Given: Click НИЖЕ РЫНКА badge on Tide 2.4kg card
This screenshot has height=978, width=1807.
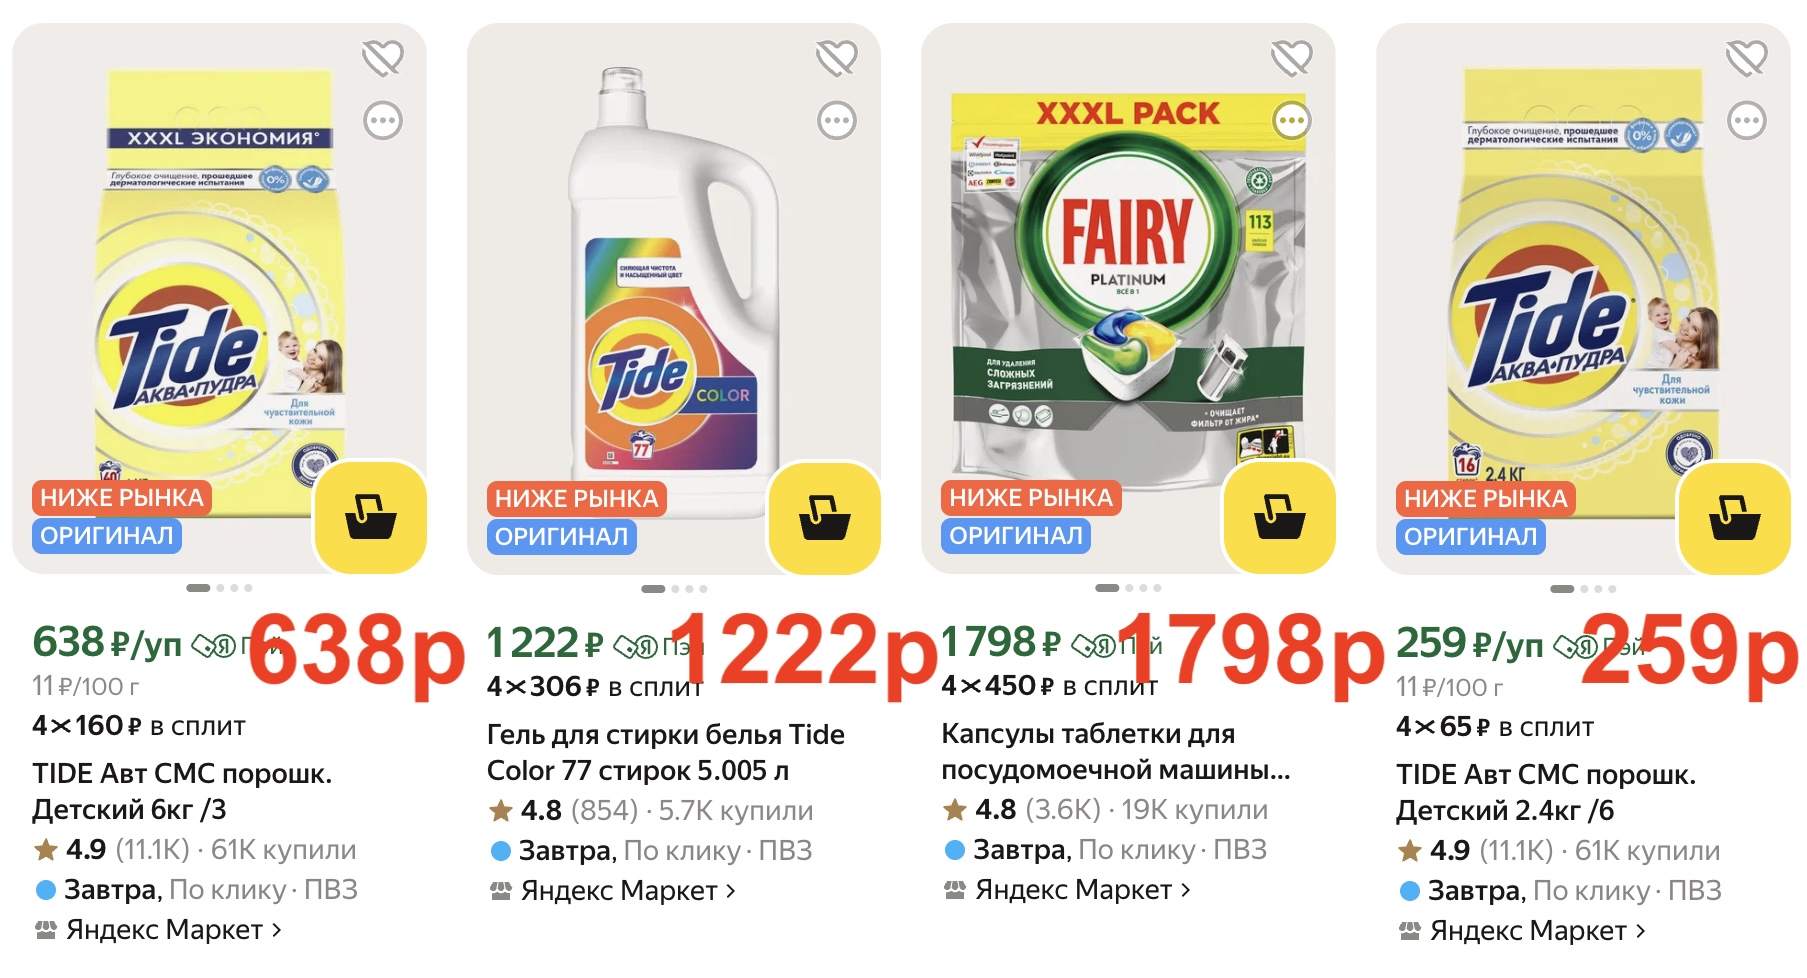Looking at the screenshot, I should point(1485,498).
